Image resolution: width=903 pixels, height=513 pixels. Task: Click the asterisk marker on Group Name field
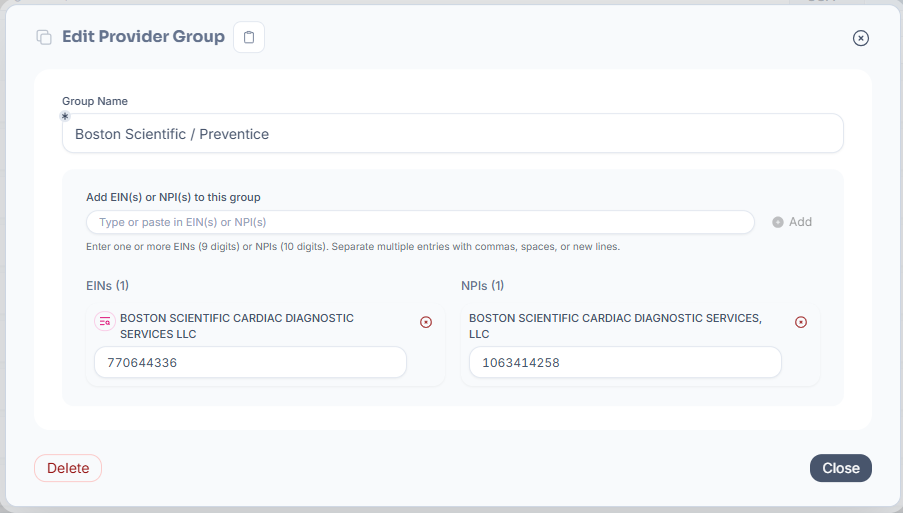pyautogui.click(x=65, y=116)
